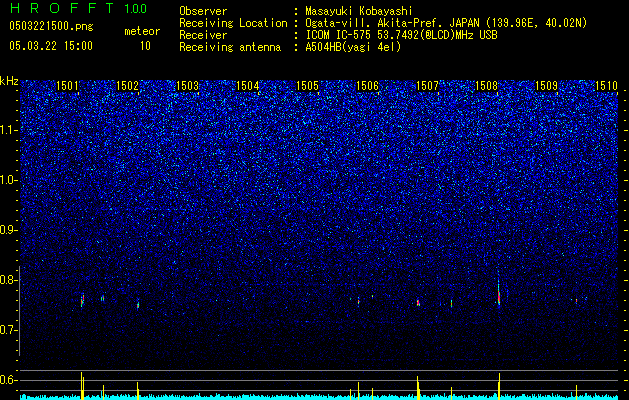Click time marker 1506
Viewport: 629px width, 400px height.
click(367, 86)
